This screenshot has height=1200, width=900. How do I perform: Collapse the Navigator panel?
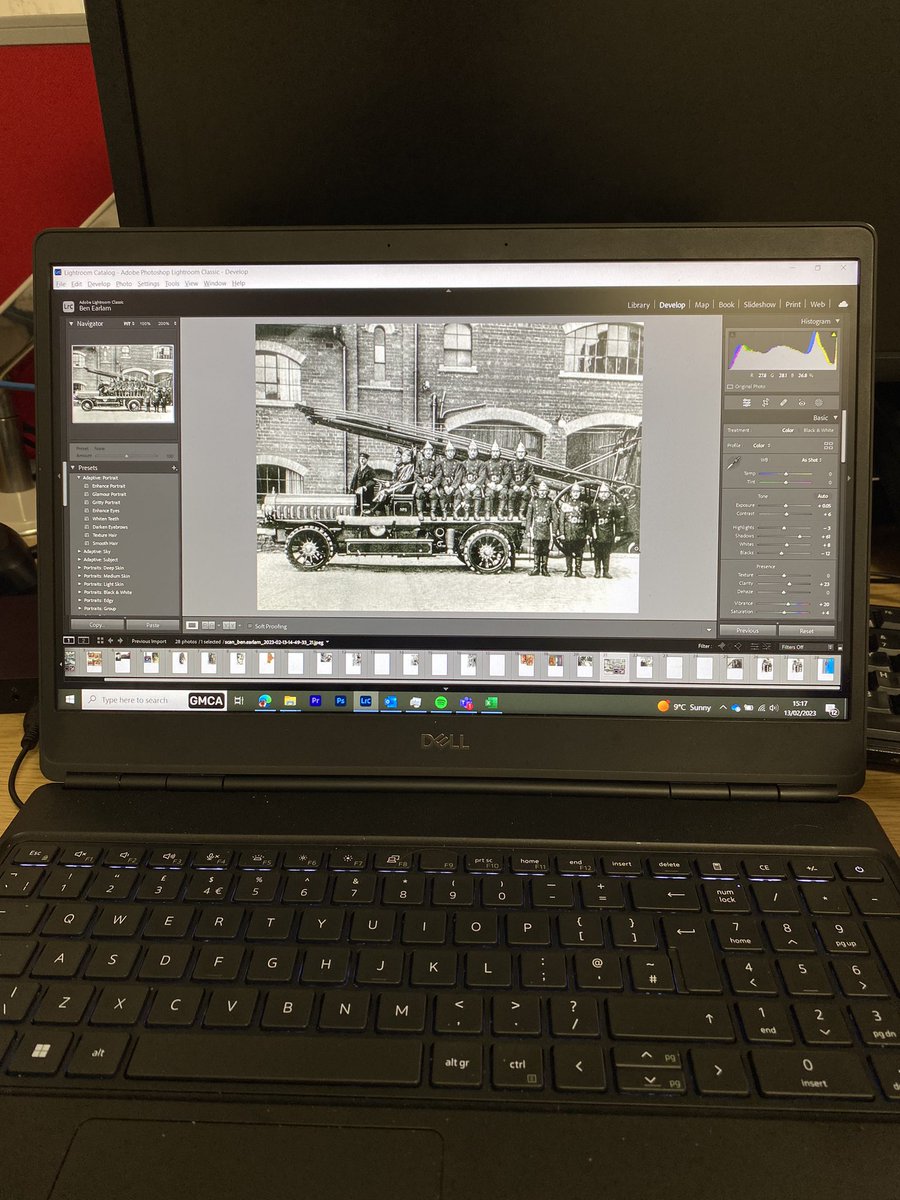pos(71,324)
